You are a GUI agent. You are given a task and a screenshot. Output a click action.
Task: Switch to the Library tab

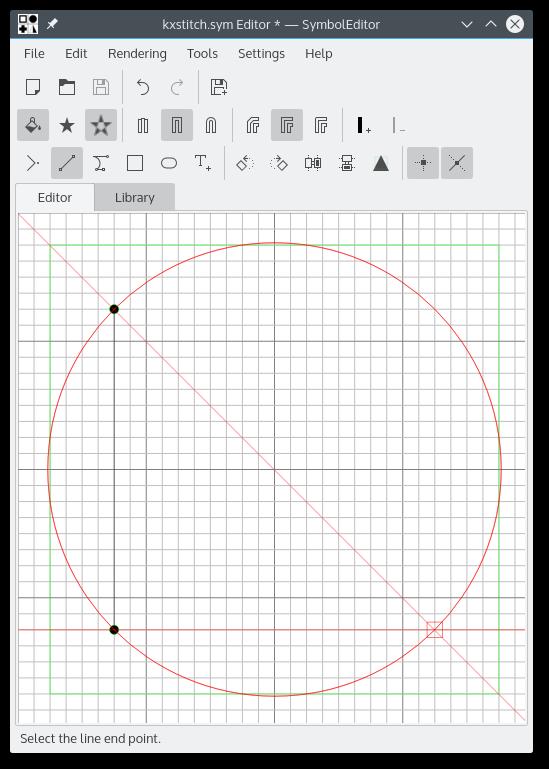click(x=135, y=198)
